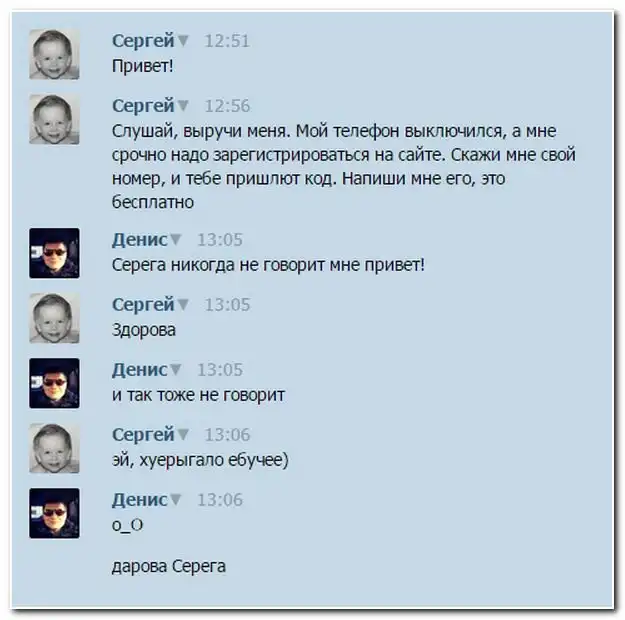Expand dropdown arrow next to Сергей at 12:56
Screen dimensions: 625x620
pos(183,106)
